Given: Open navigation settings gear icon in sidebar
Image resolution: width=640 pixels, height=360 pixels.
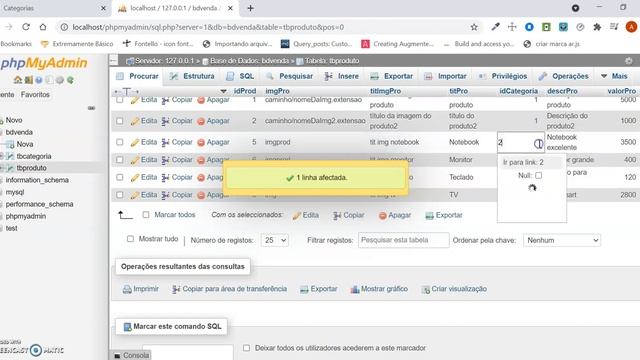Looking at the screenshot, I should (x=60, y=80).
